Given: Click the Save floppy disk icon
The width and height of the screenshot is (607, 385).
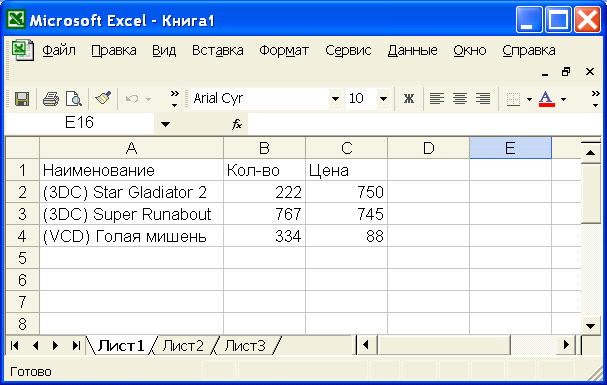Looking at the screenshot, I should pos(22,99).
